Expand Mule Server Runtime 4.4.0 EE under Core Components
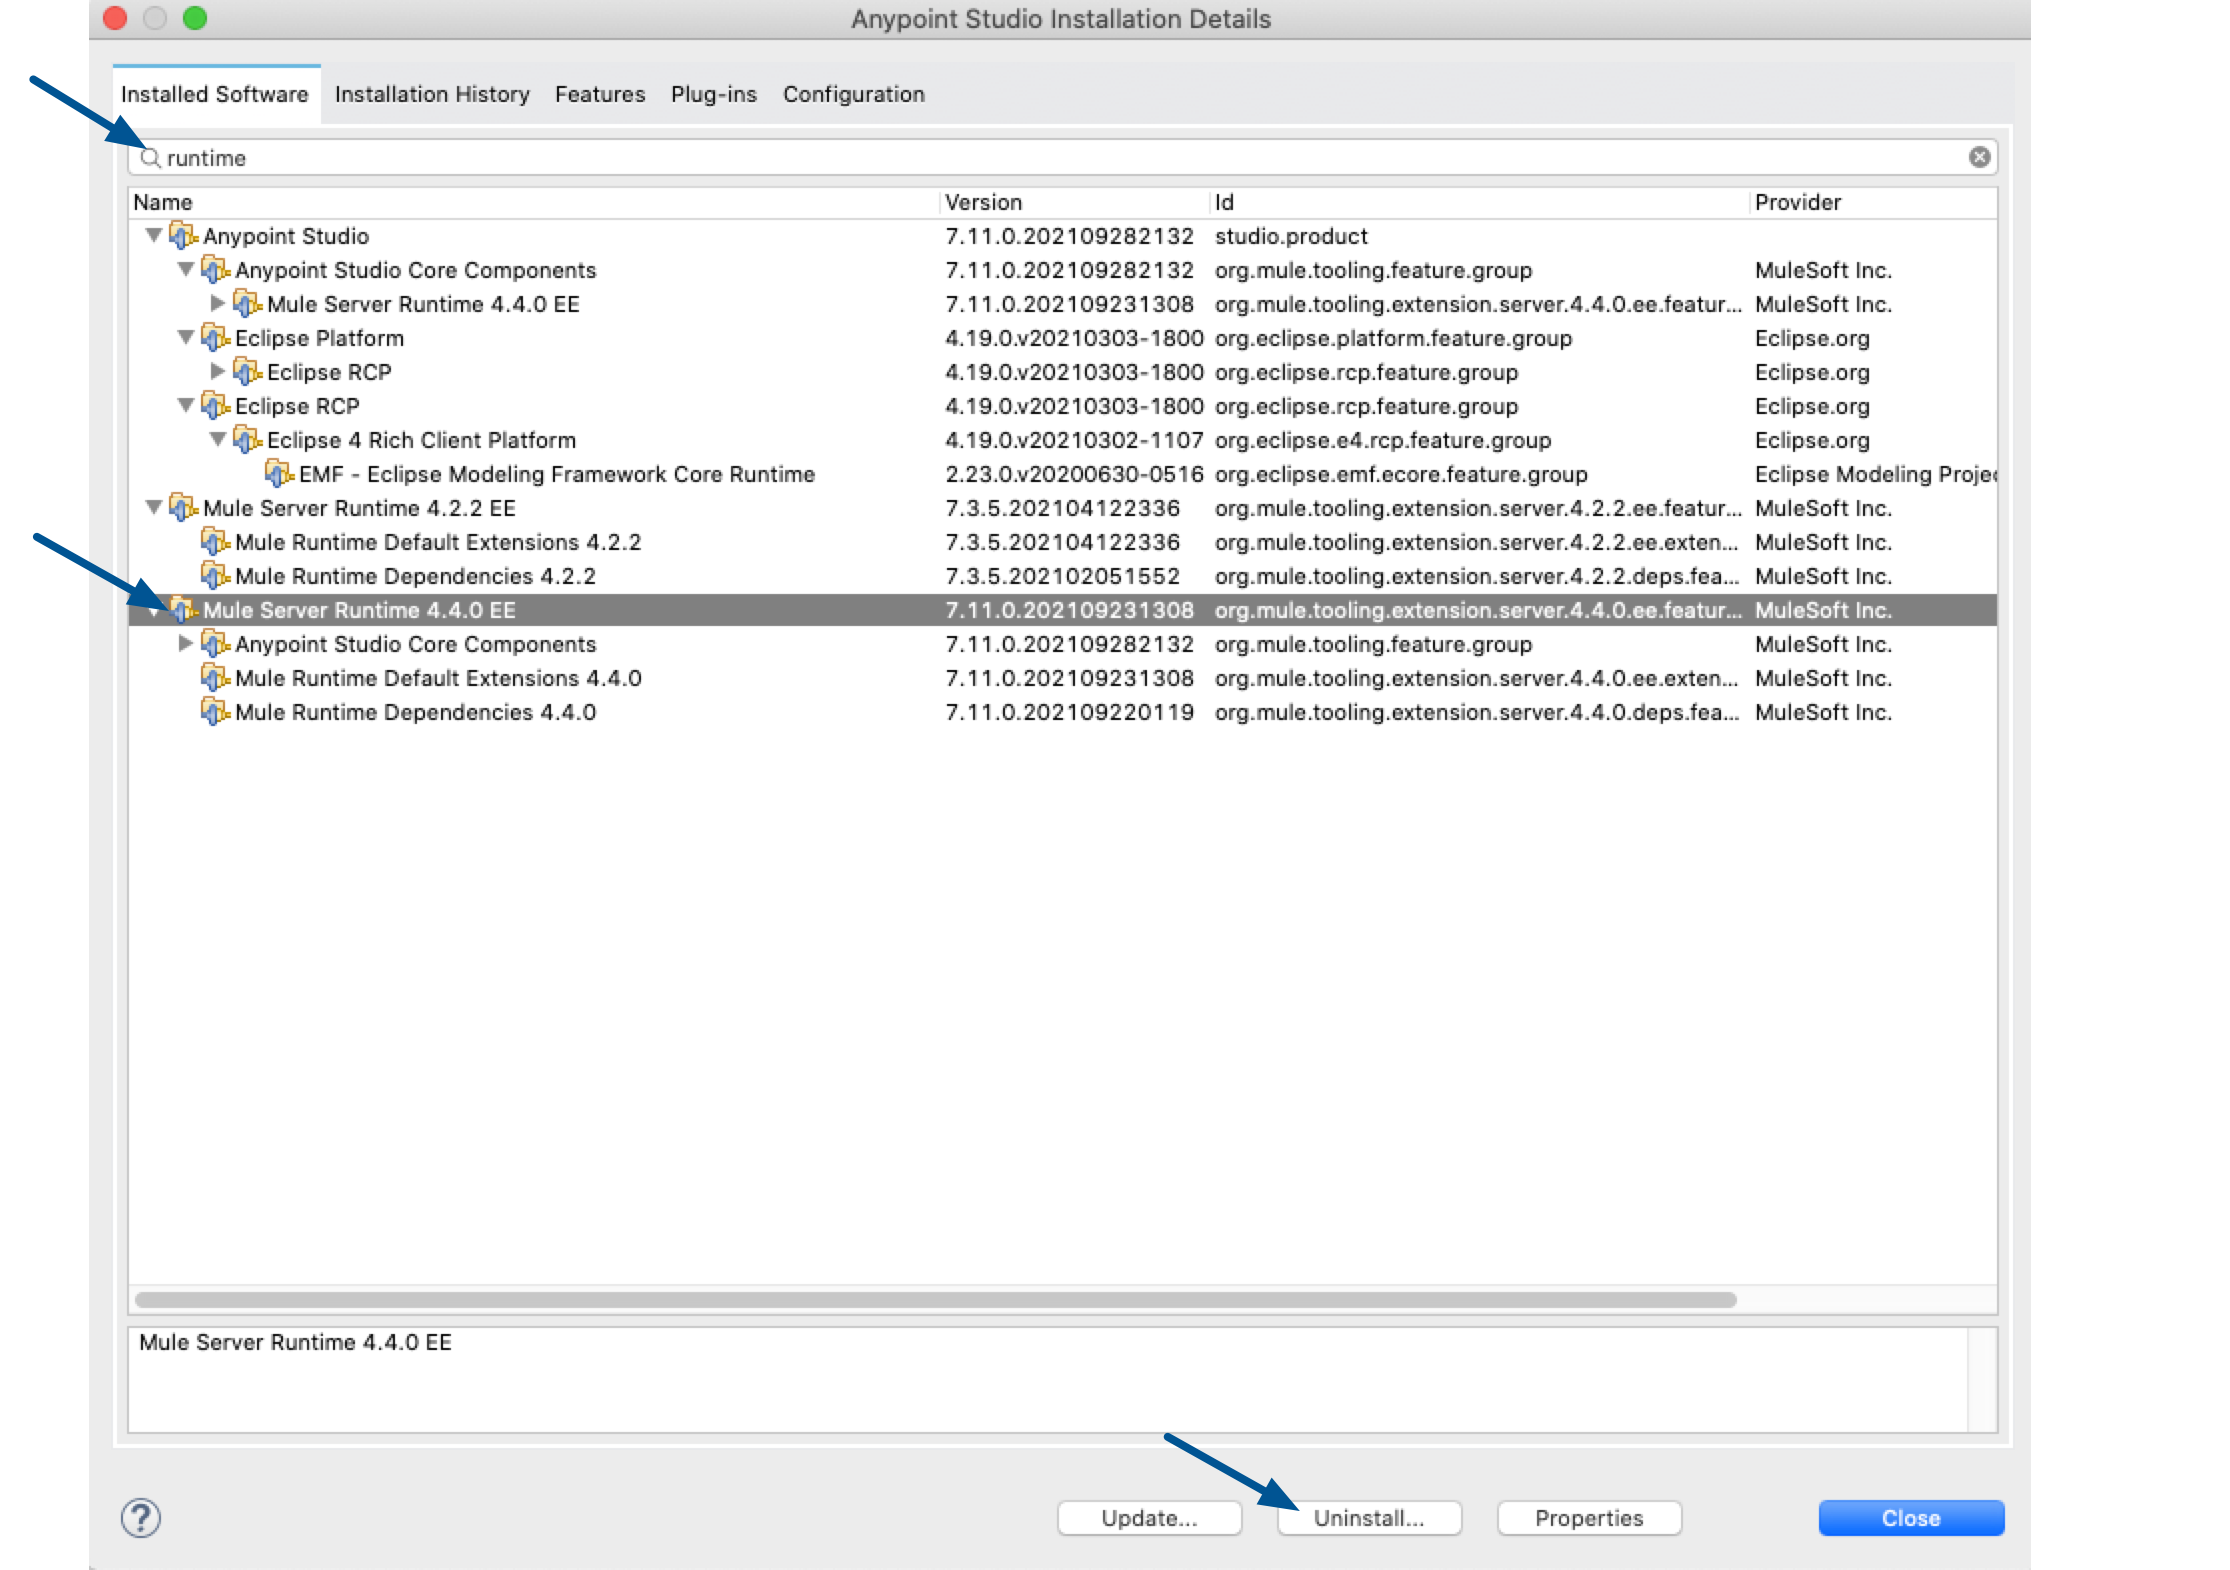The image size is (2230, 1570). (x=218, y=304)
